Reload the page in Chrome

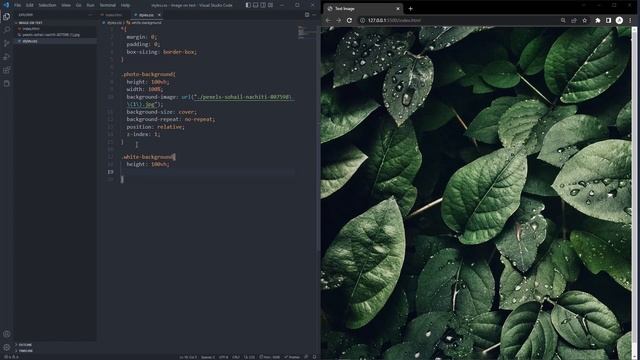349,20
